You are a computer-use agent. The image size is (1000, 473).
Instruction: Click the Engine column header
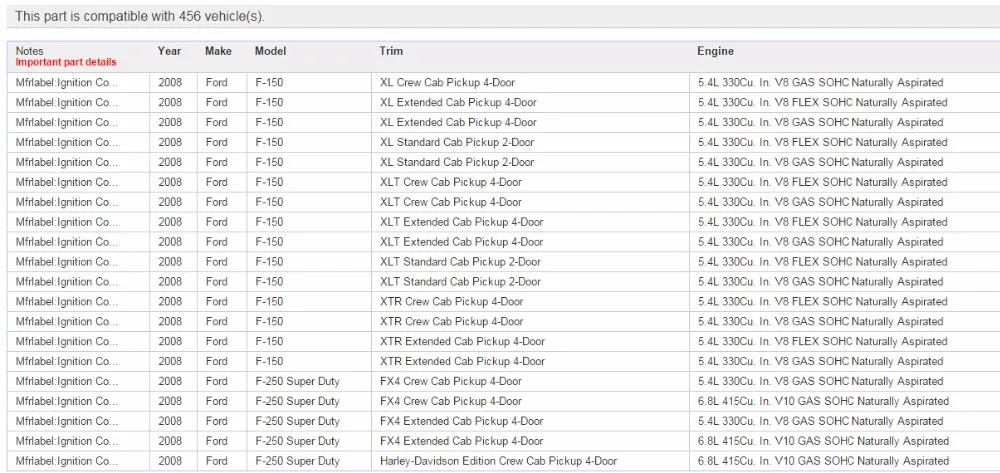(x=716, y=51)
